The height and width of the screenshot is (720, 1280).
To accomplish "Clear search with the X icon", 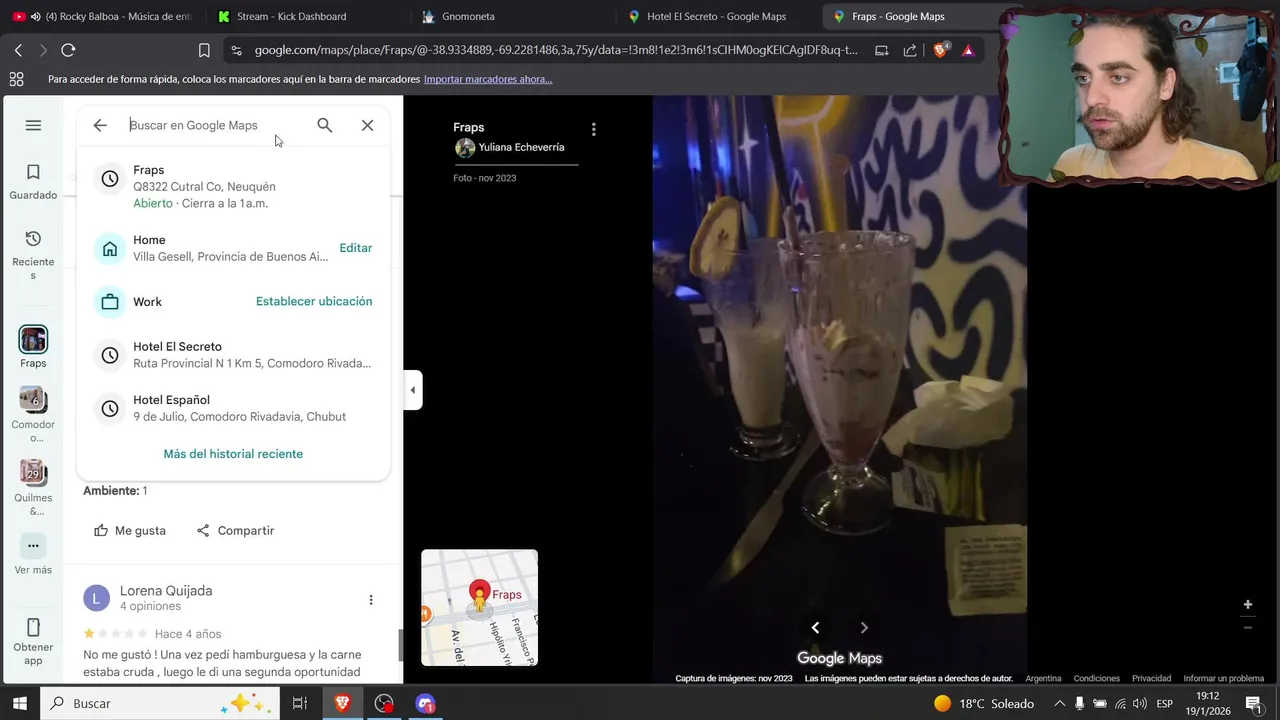I will pos(367,125).
